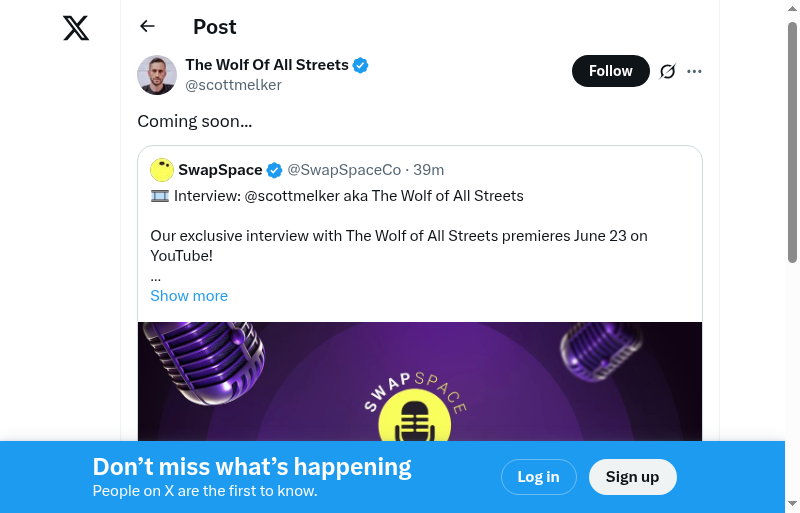Click the SwapSpace account name
The height and width of the screenshot is (513, 800).
click(x=220, y=170)
